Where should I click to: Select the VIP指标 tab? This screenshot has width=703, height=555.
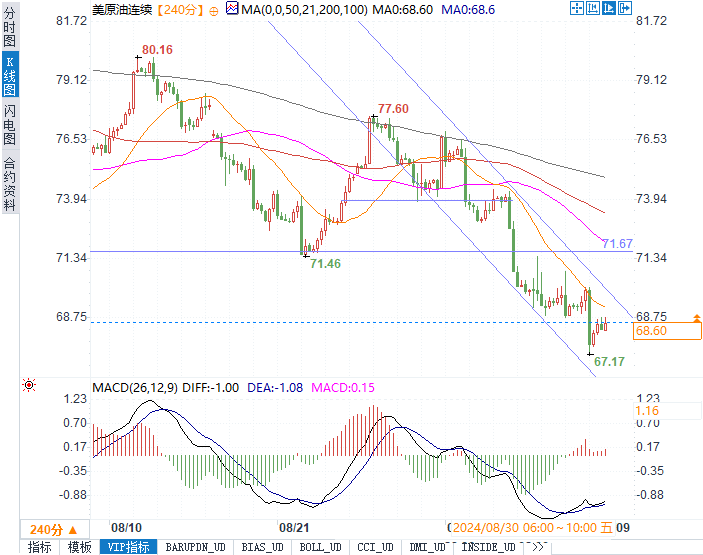129,547
